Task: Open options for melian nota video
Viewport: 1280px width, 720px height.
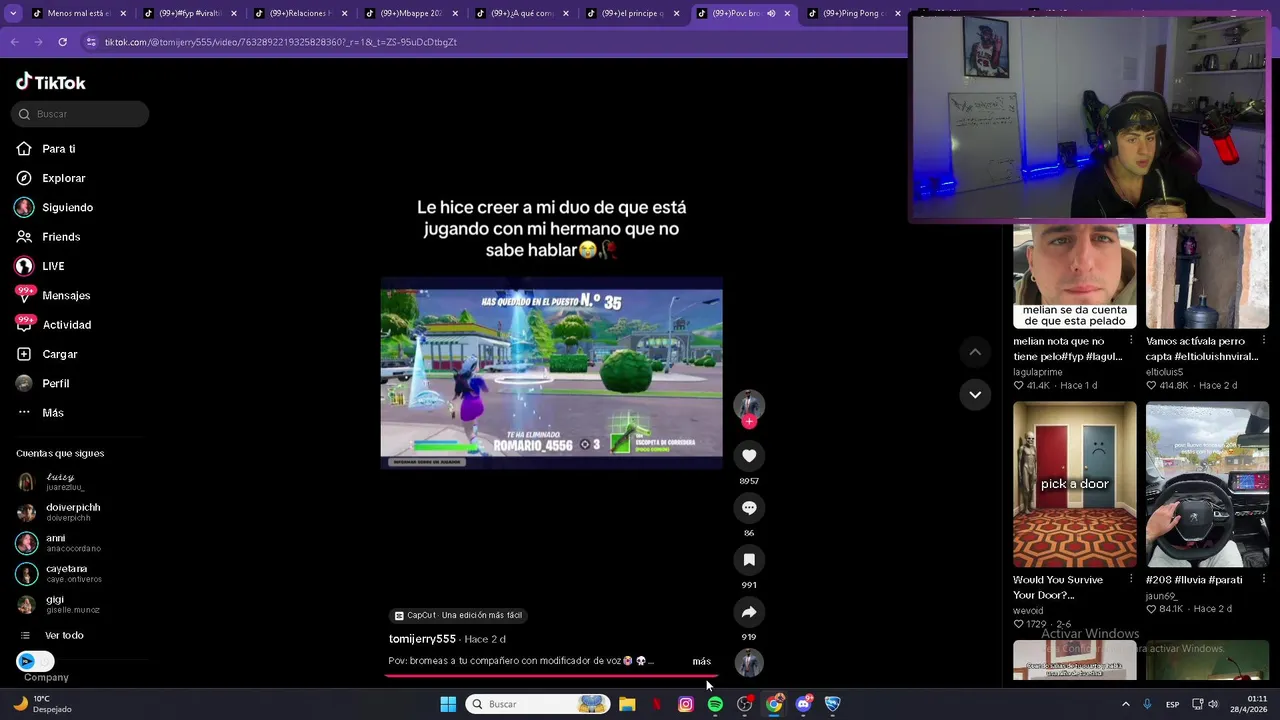Action: click(x=1131, y=341)
